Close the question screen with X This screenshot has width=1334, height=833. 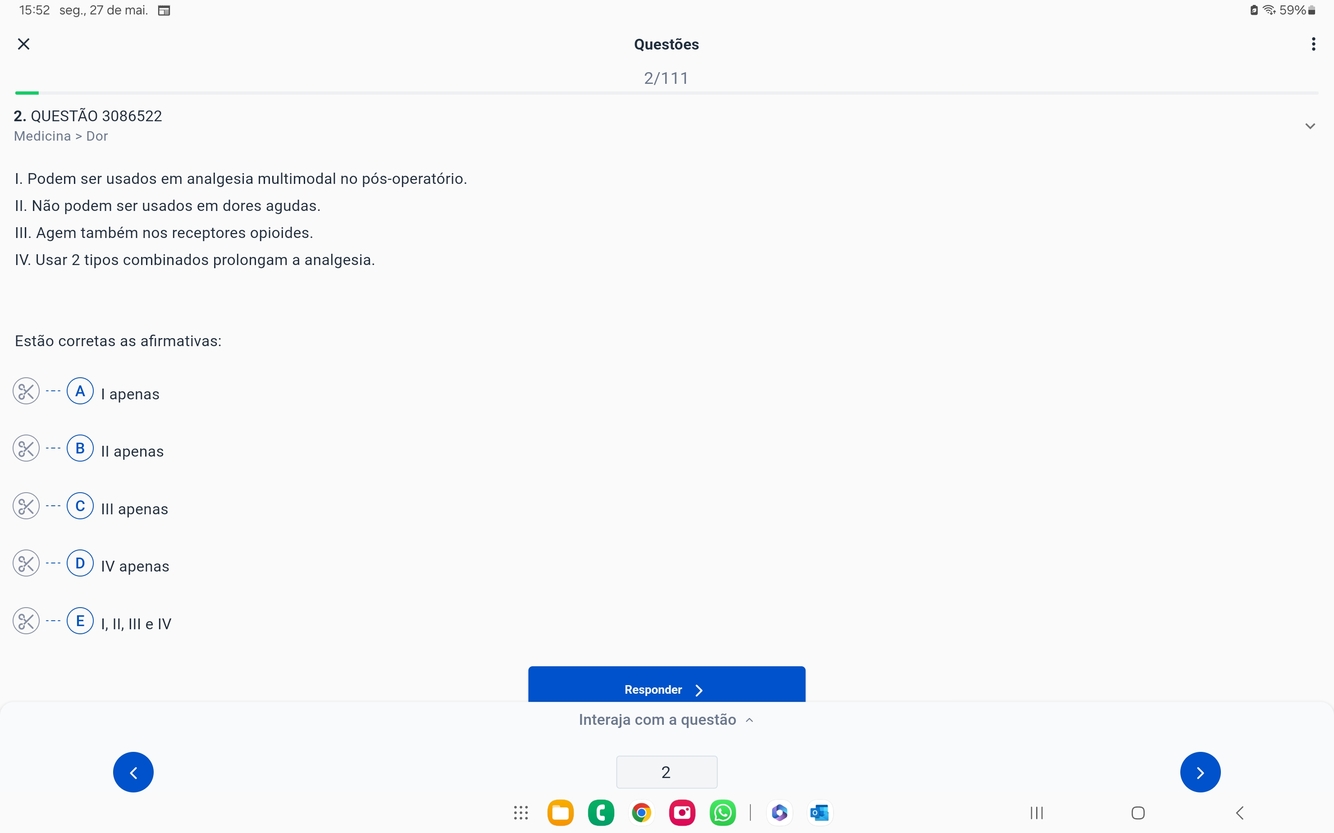point(24,44)
